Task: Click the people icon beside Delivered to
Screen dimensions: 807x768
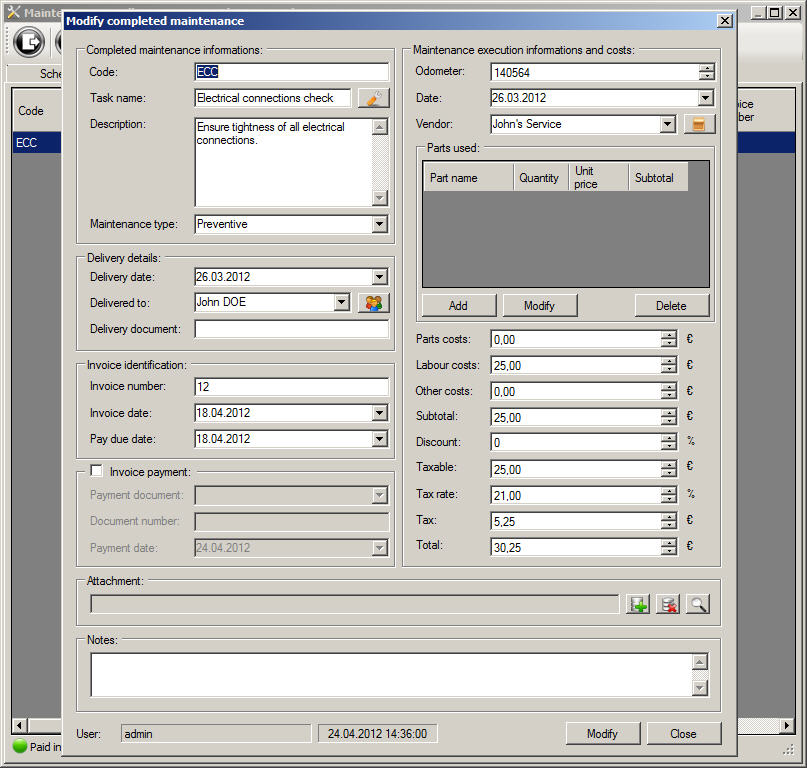Action: coord(373,302)
